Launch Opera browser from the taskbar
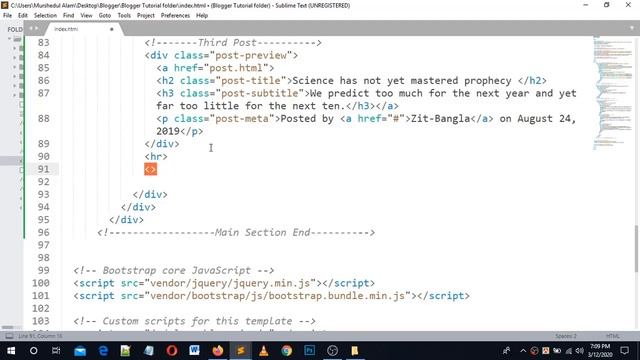This screenshot has height=360, width=640. pos(172,351)
